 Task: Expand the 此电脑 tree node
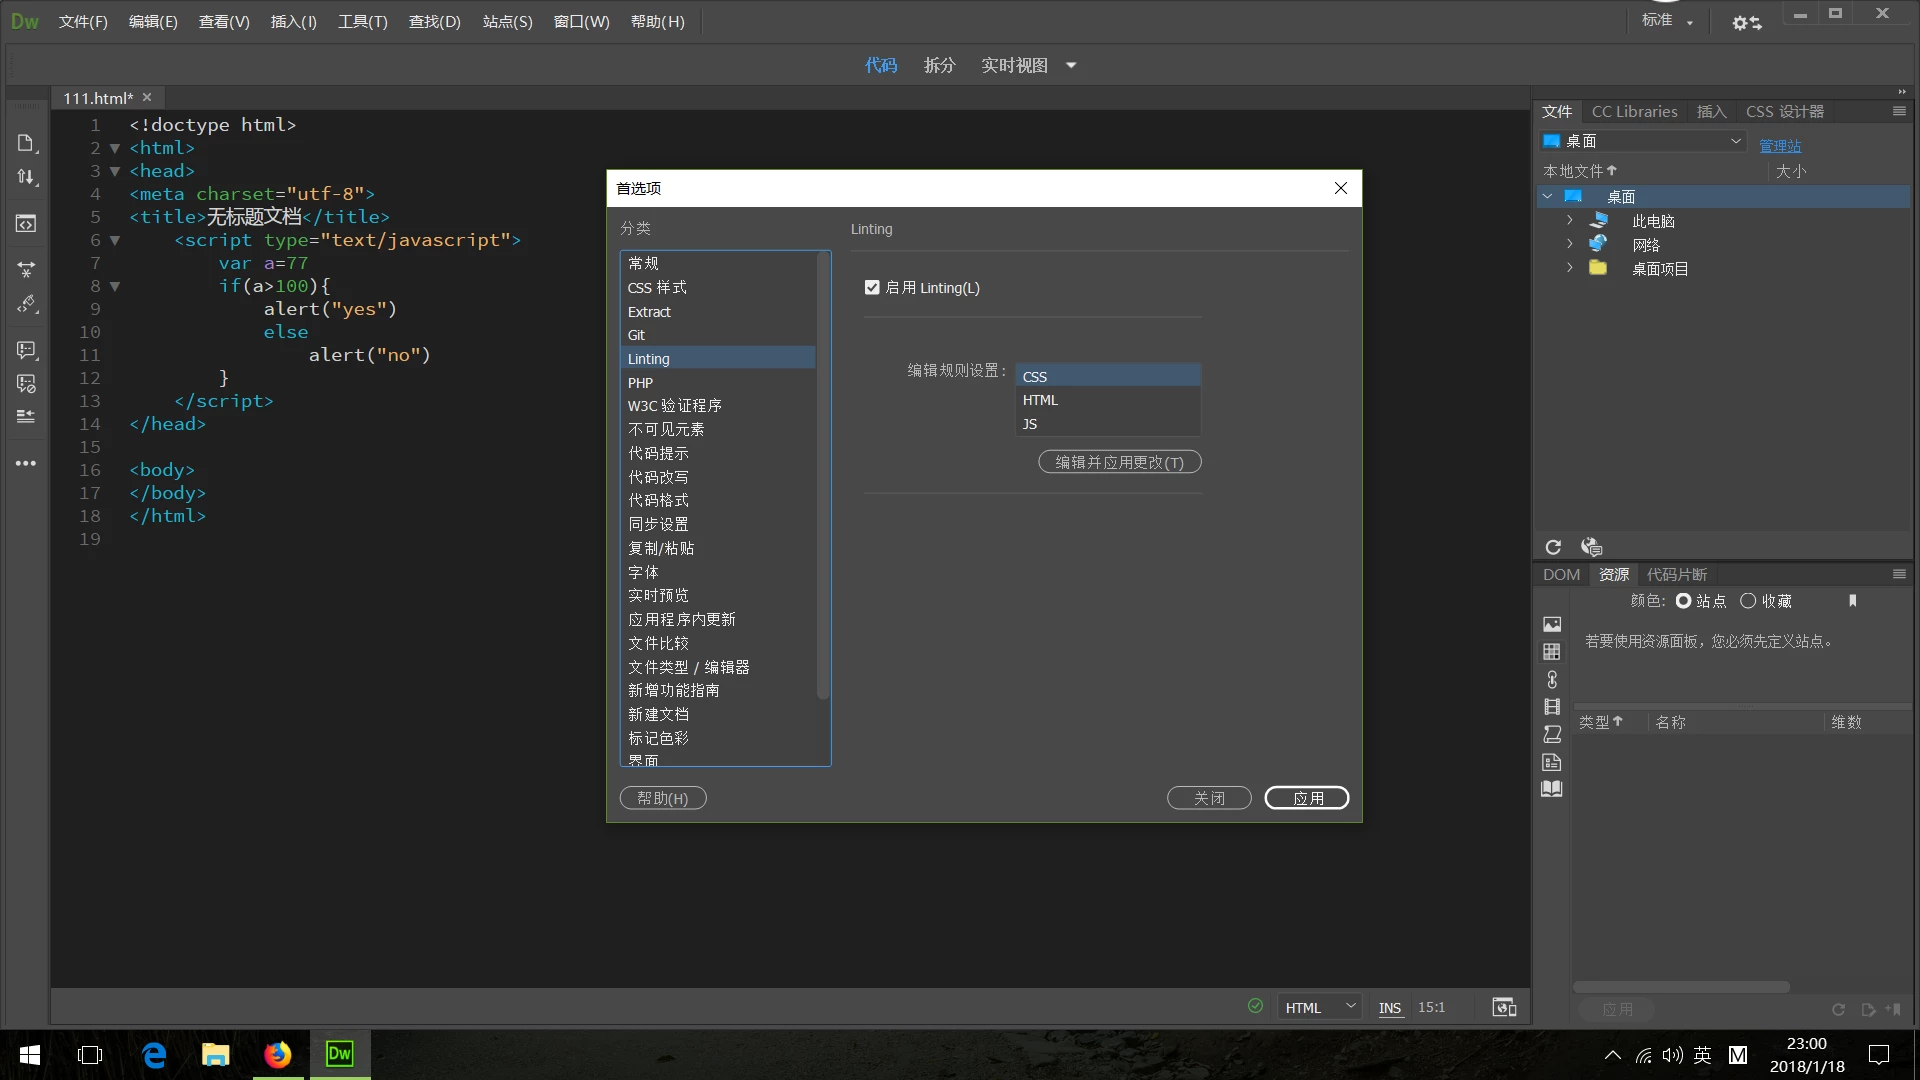coord(1569,221)
